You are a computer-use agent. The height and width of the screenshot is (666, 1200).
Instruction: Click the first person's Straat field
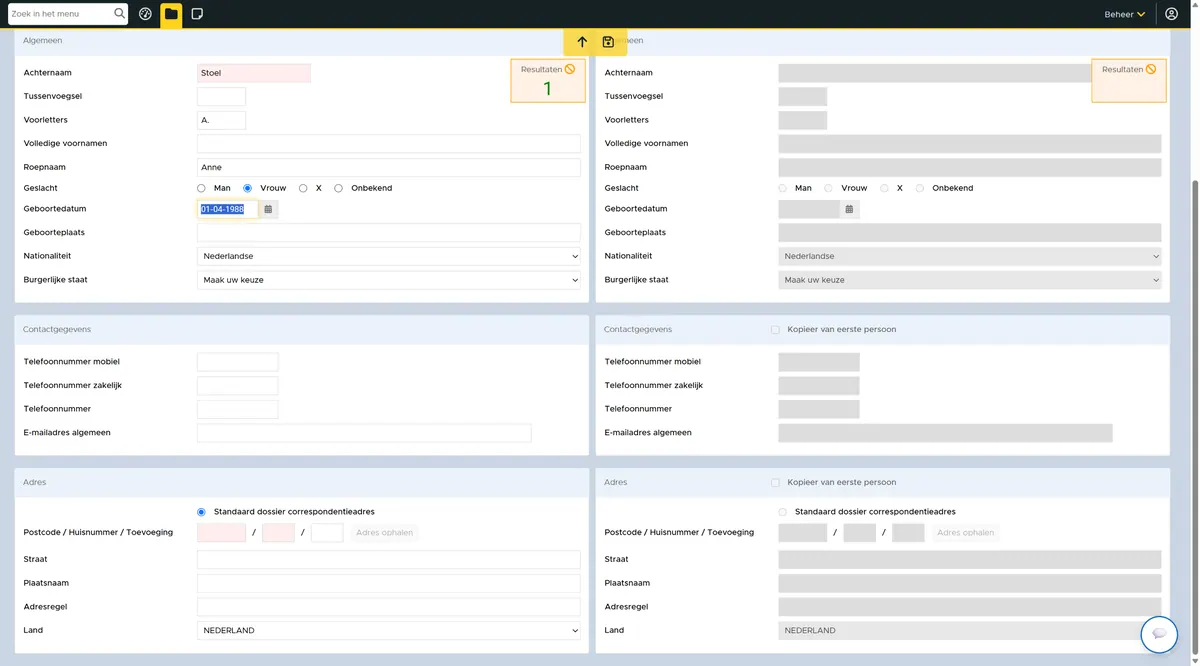click(x=389, y=560)
